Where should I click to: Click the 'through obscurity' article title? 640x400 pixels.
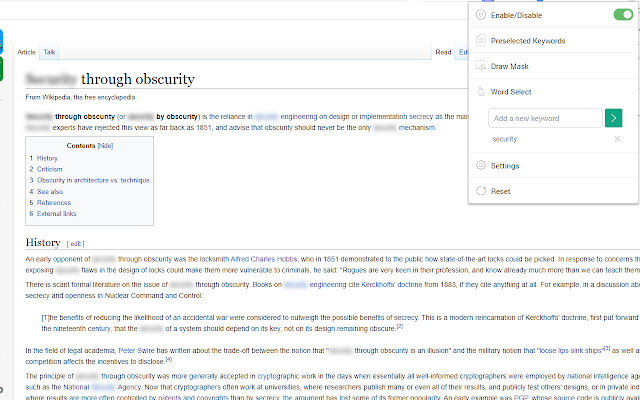[138, 79]
